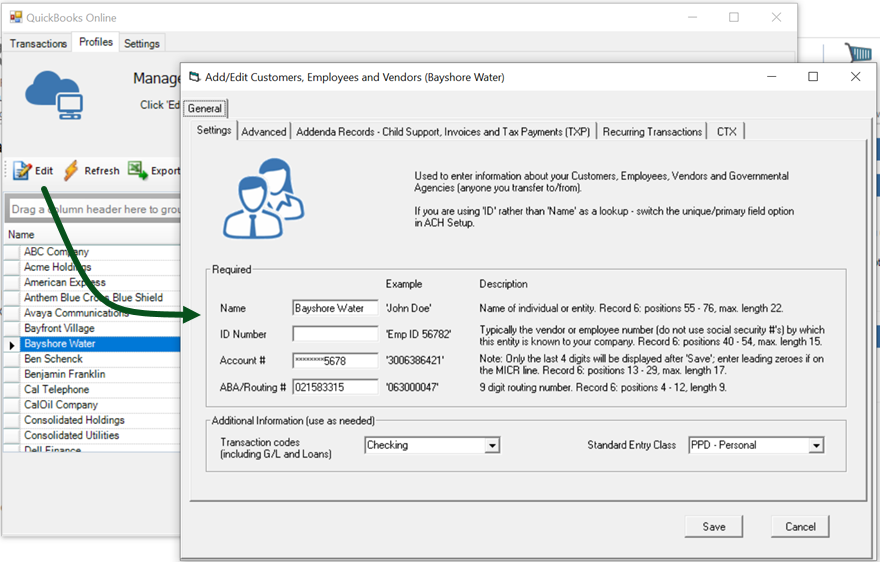Screen dimensions: 880x562
Task: Click the Refresh lightning bolt icon
Action: [71, 170]
